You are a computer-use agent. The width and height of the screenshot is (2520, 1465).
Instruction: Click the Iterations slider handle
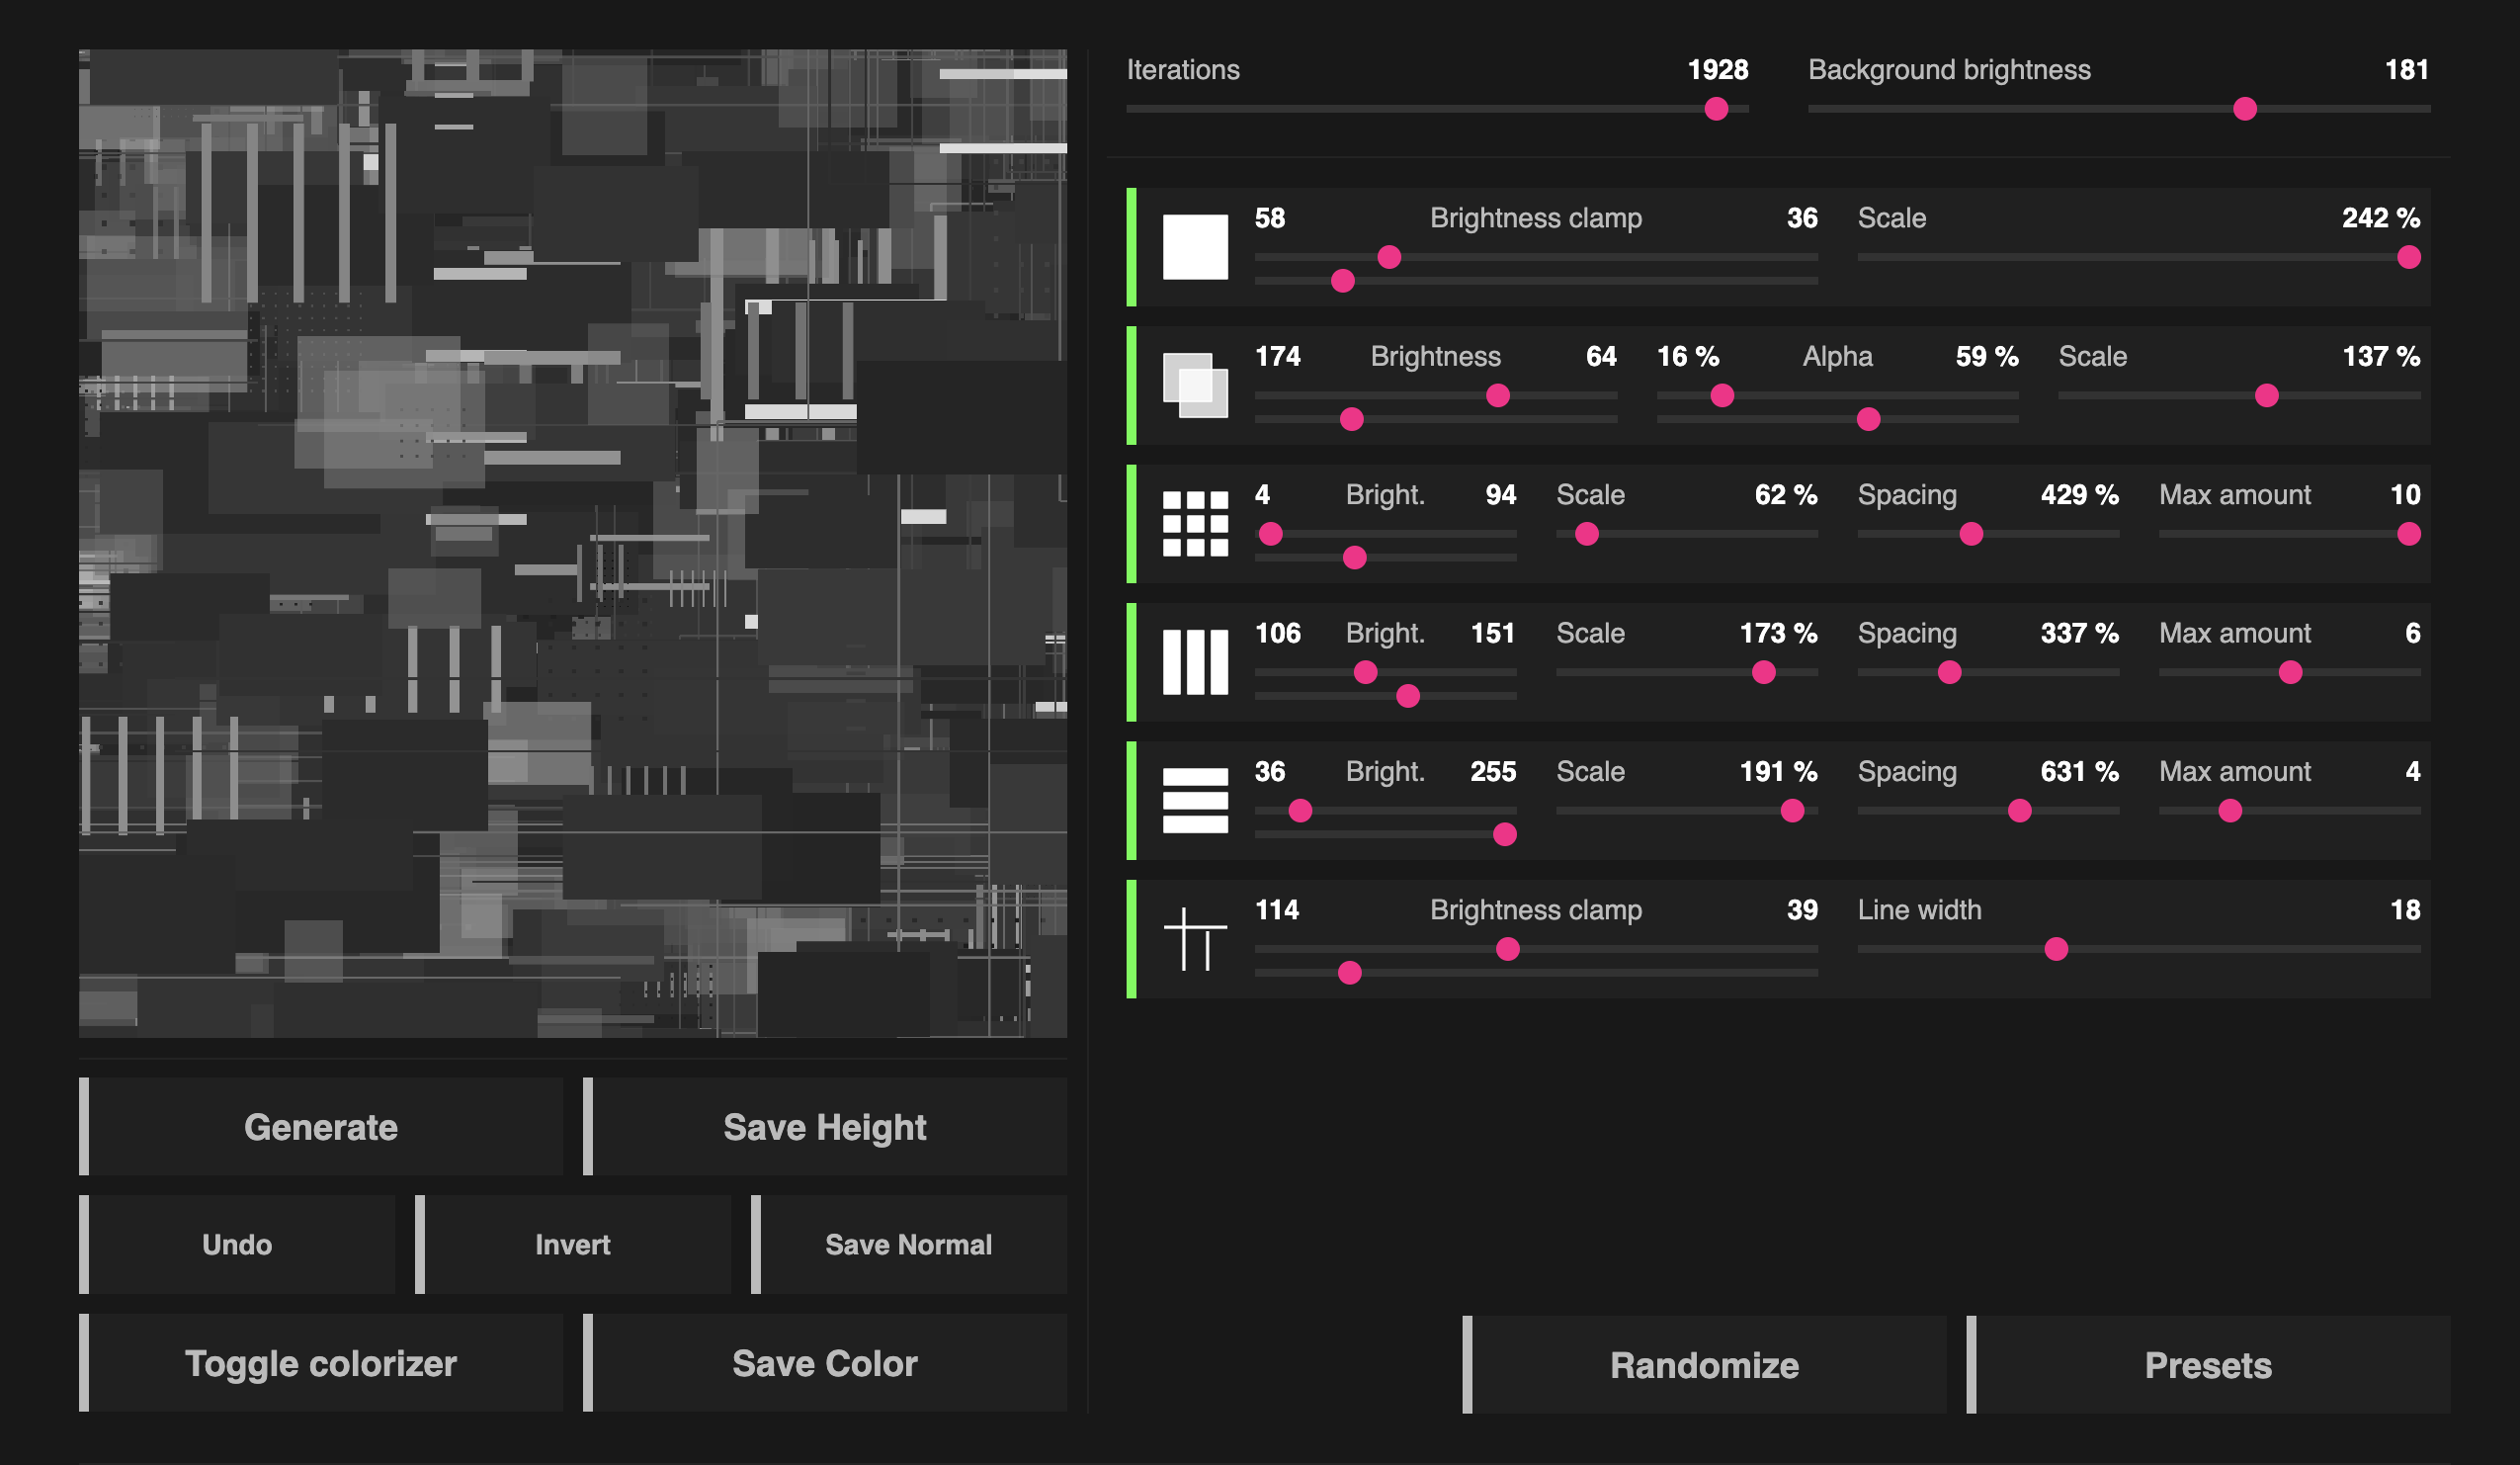pyautogui.click(x=1716, y=109)
